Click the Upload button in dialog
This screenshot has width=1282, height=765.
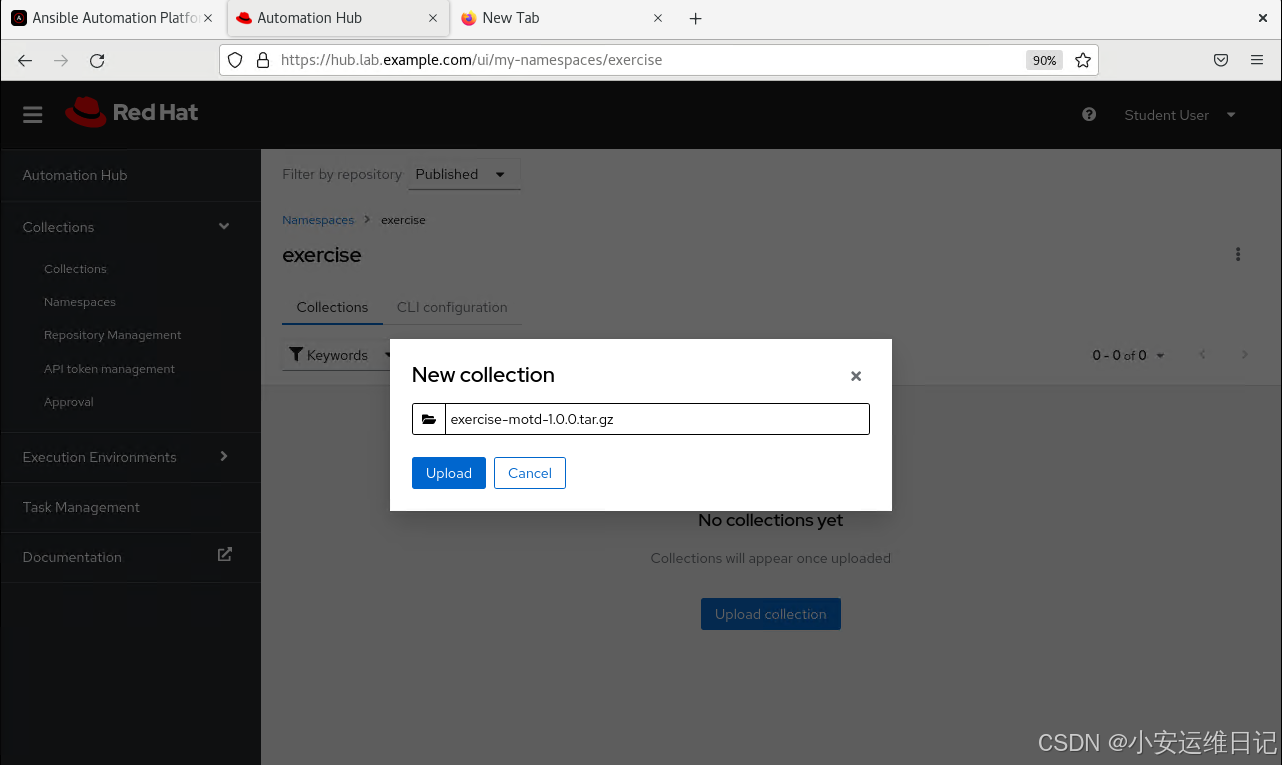coord(449,473)
